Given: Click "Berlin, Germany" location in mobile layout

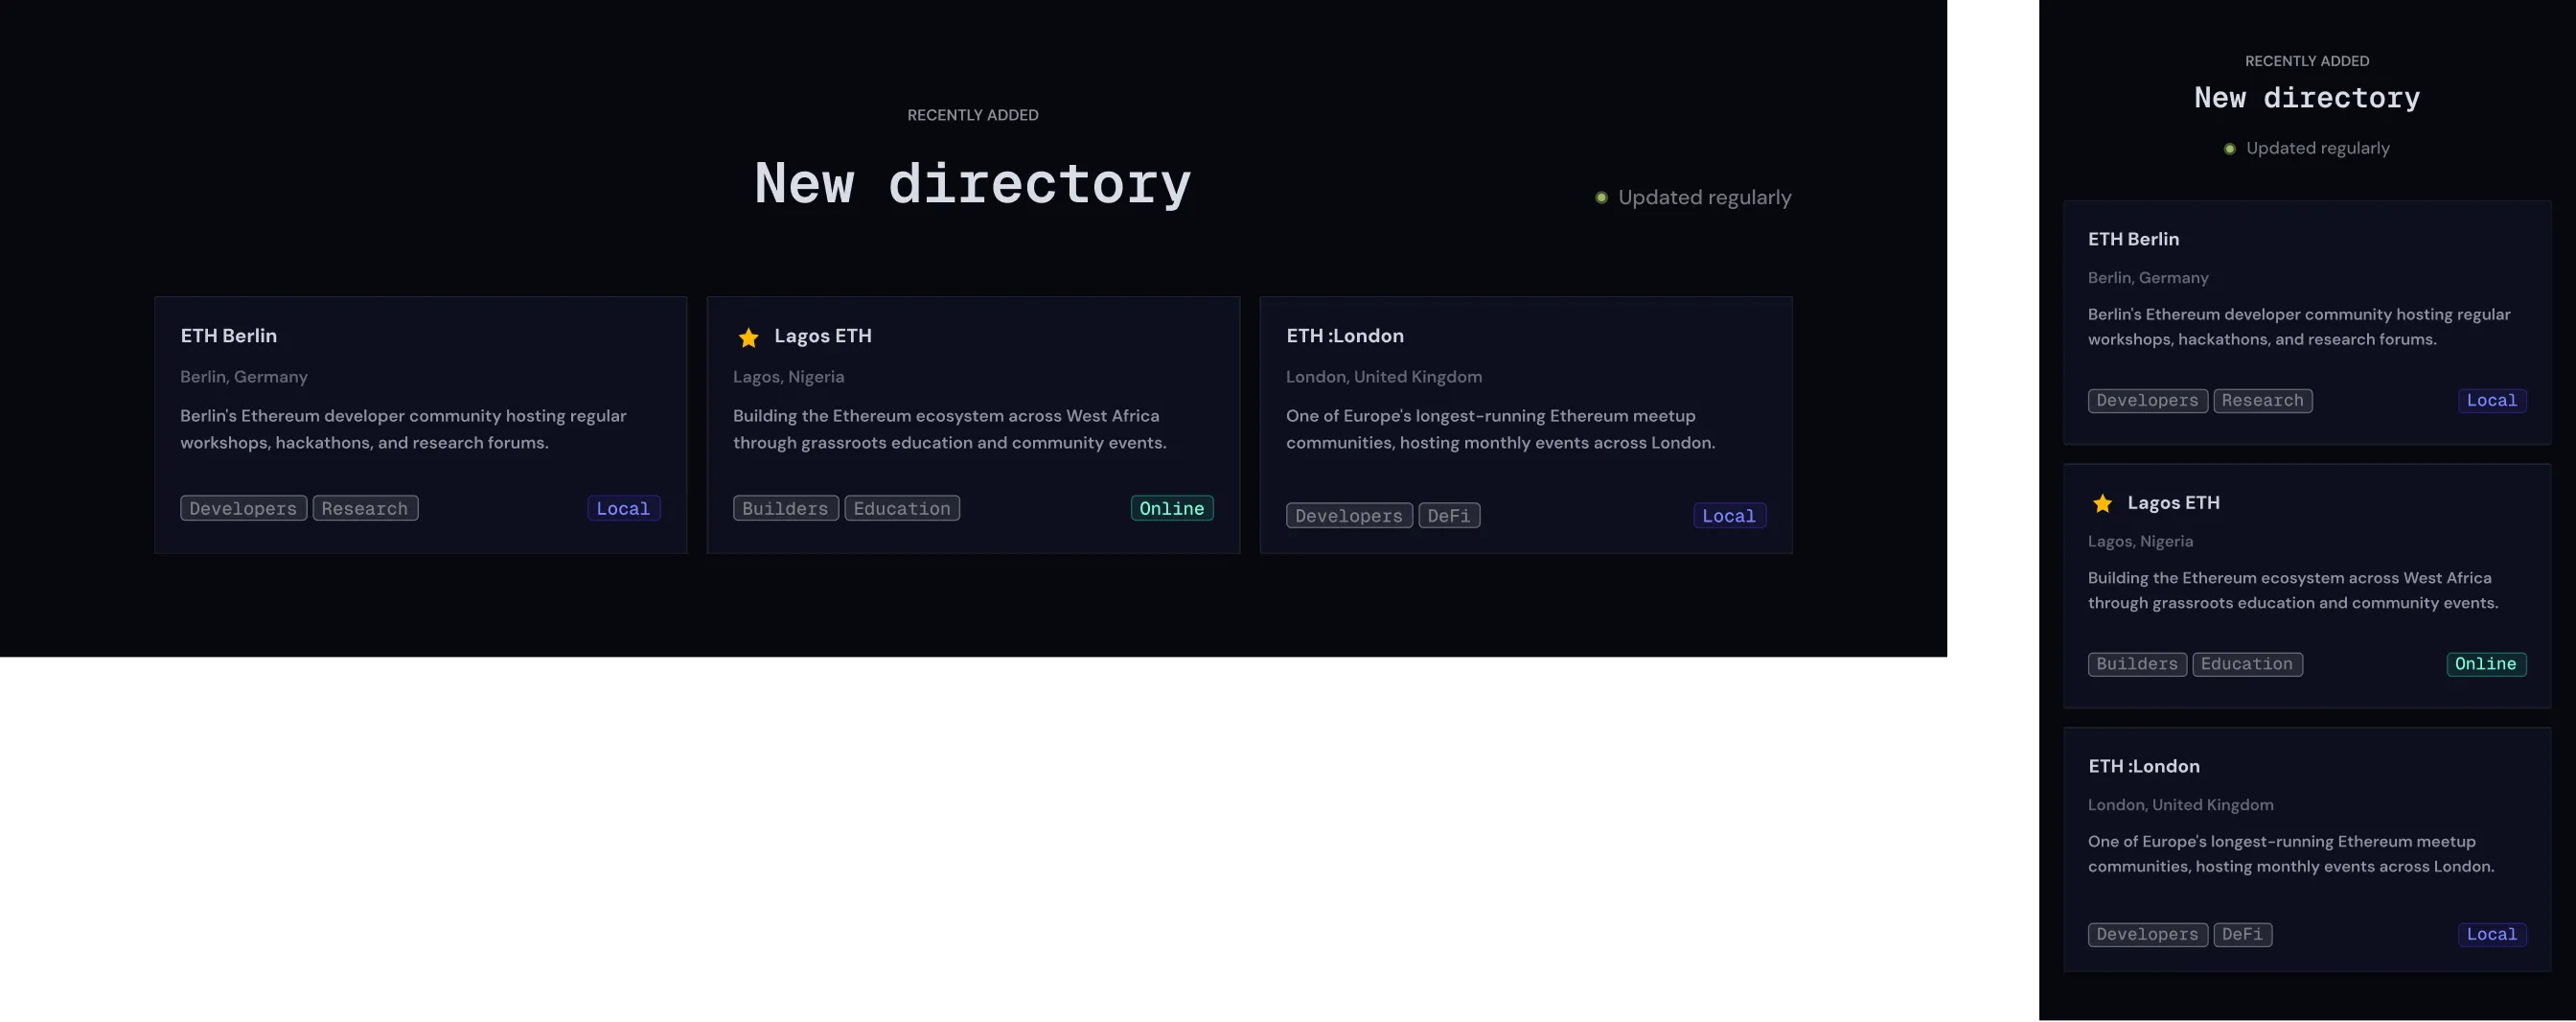Looking at the screenshot, I should (2148, 278).
